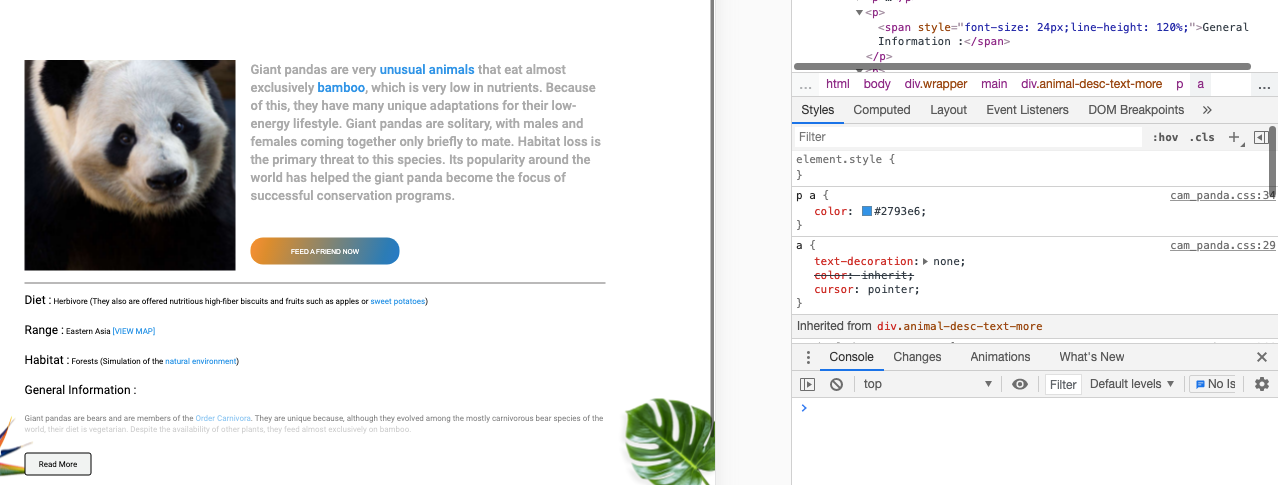
Task: Click the color: inherit strikethrough declaration
Action: 864,275
